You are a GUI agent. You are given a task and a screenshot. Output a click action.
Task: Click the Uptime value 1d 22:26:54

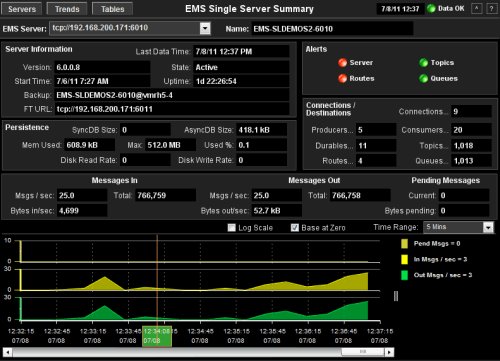click(x=241, y=81)
